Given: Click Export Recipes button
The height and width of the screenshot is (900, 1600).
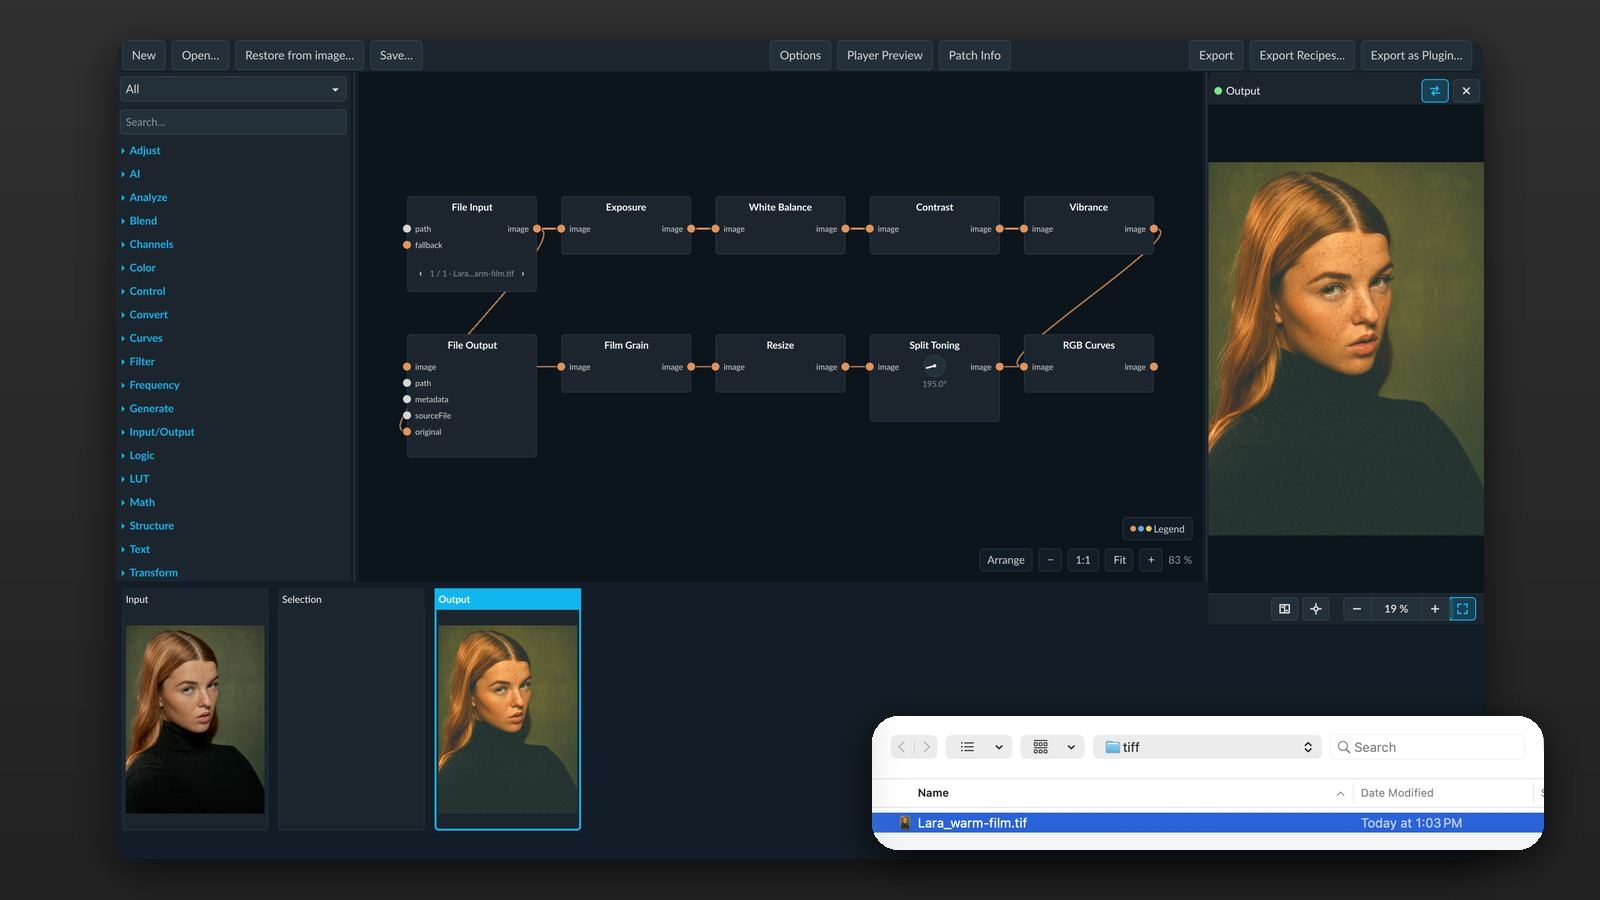Looking at the screenshot, I should pos(1302,55).
